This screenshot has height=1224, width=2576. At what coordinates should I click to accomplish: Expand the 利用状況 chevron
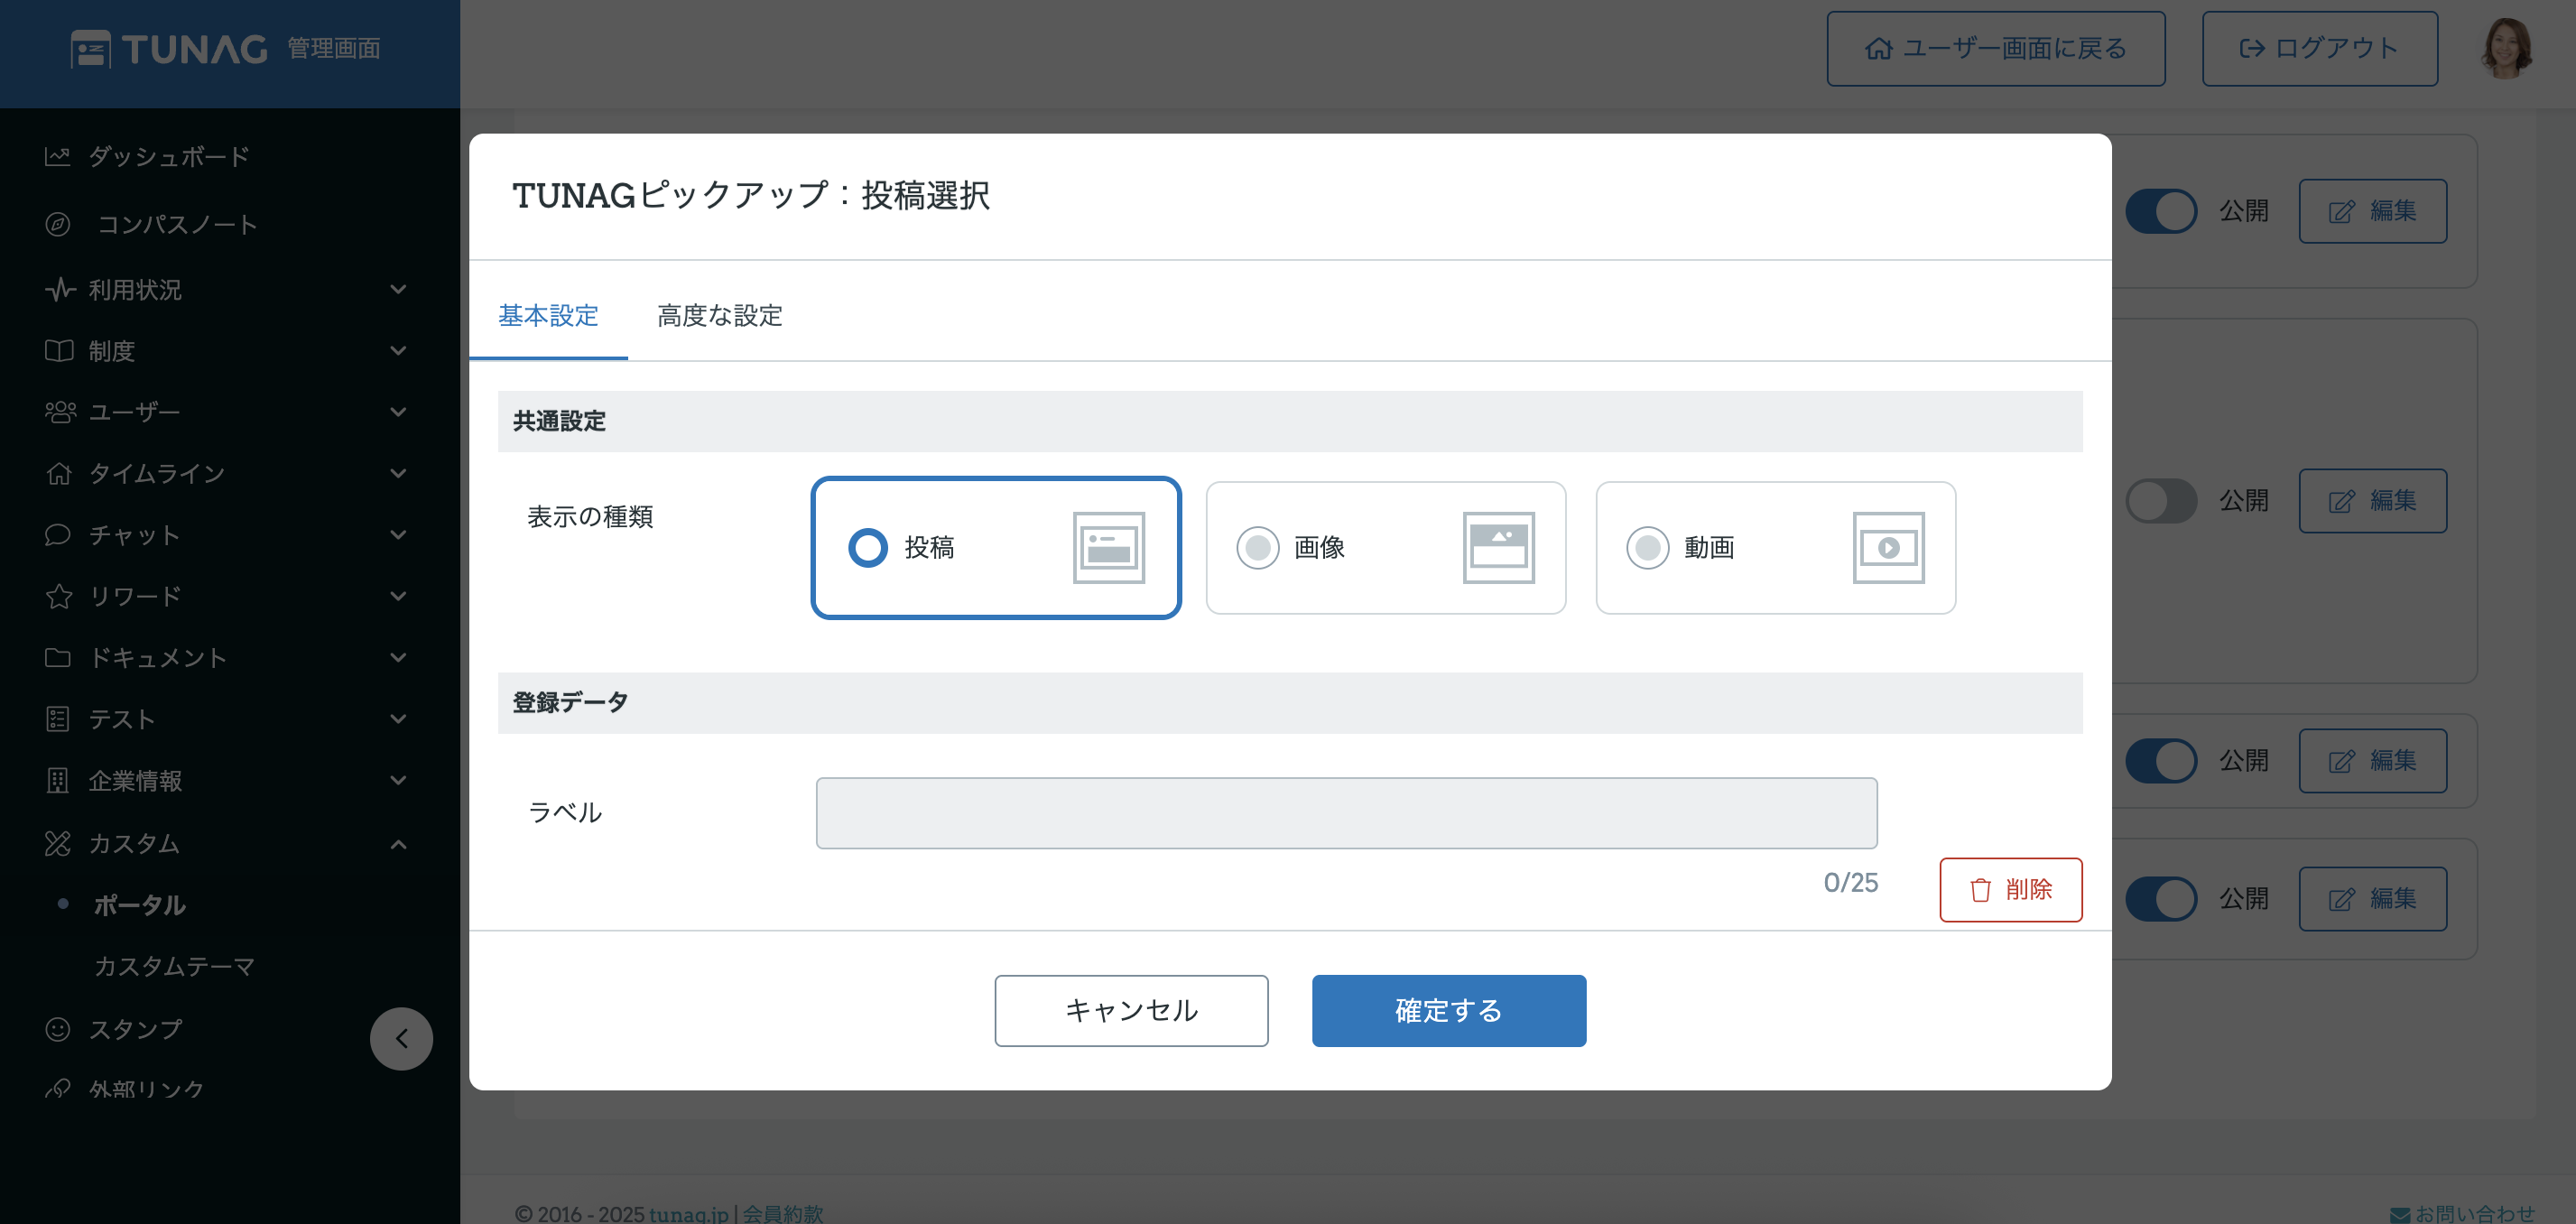coord(398,290)
